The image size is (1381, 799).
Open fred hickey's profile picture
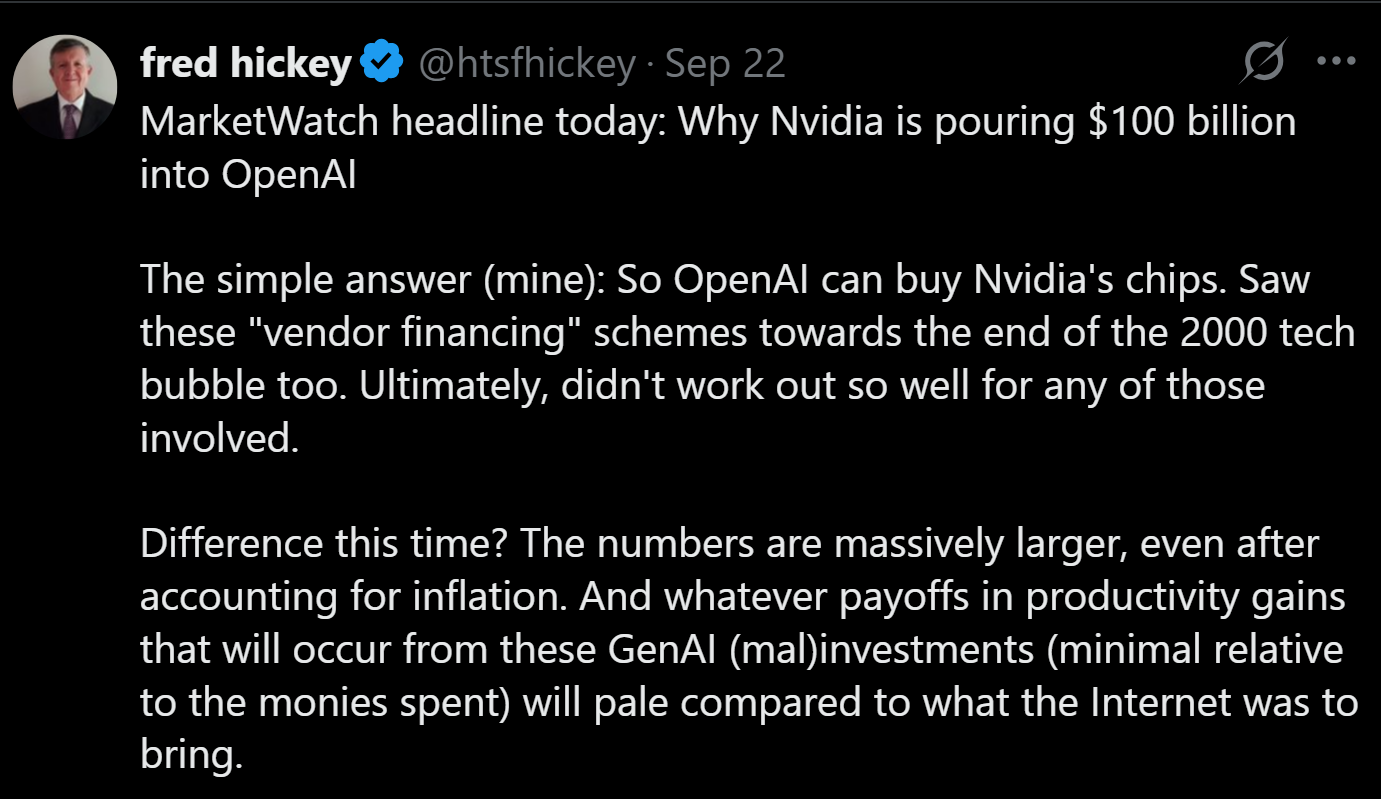65,87
